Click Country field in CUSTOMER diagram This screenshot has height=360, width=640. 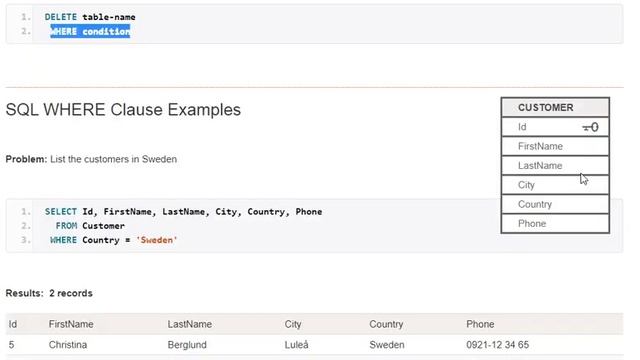tap(555, 204)
